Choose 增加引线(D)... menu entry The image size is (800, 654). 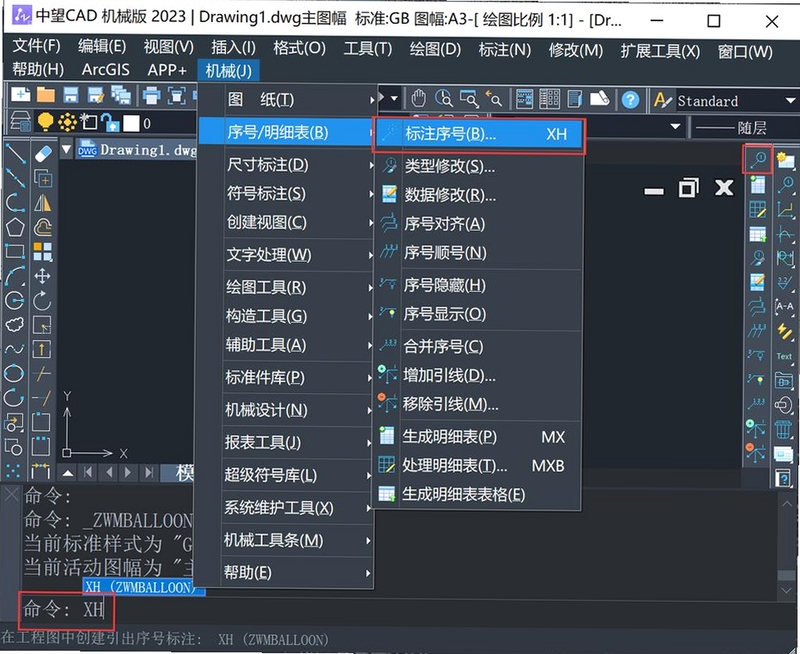click(x=479, y=376)
